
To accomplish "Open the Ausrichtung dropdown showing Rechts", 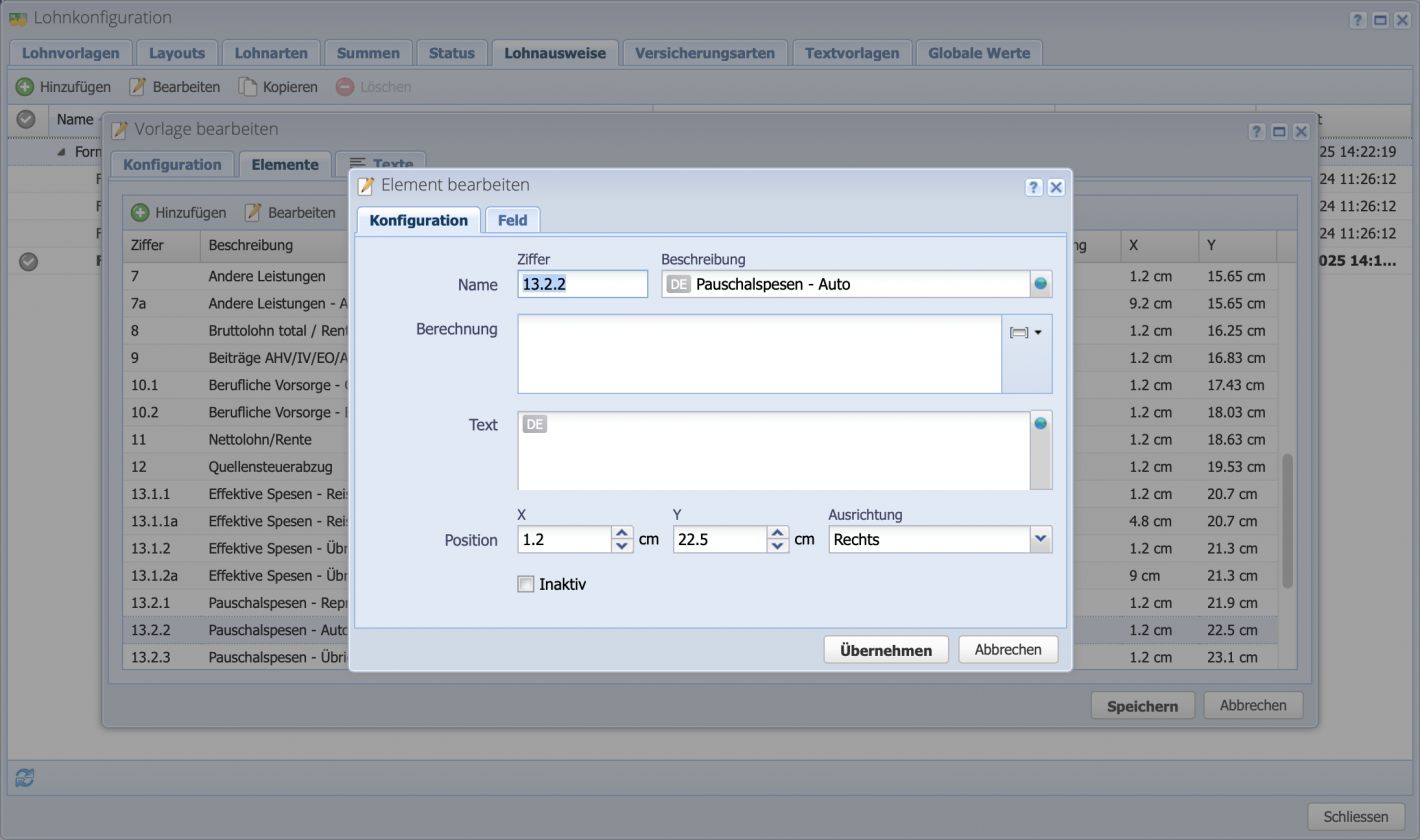I will (x=1042, y=539).
